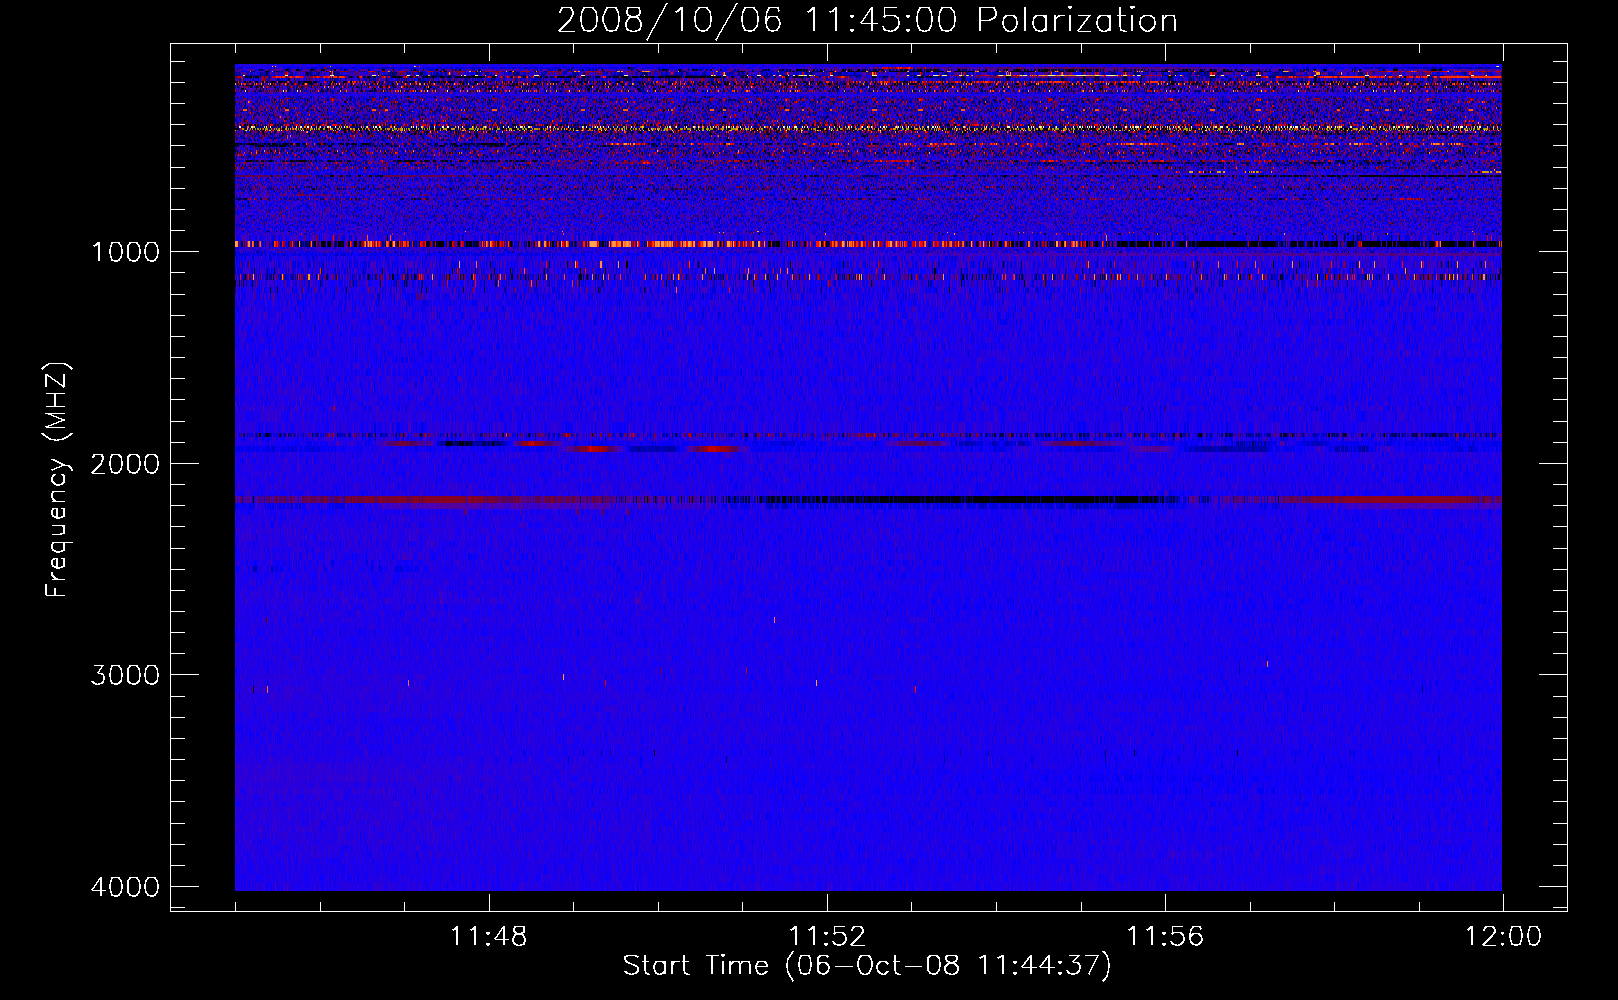Click the 11:48 time tick label
This screenshot has width=1618, height=1000.
click(489, 937)
